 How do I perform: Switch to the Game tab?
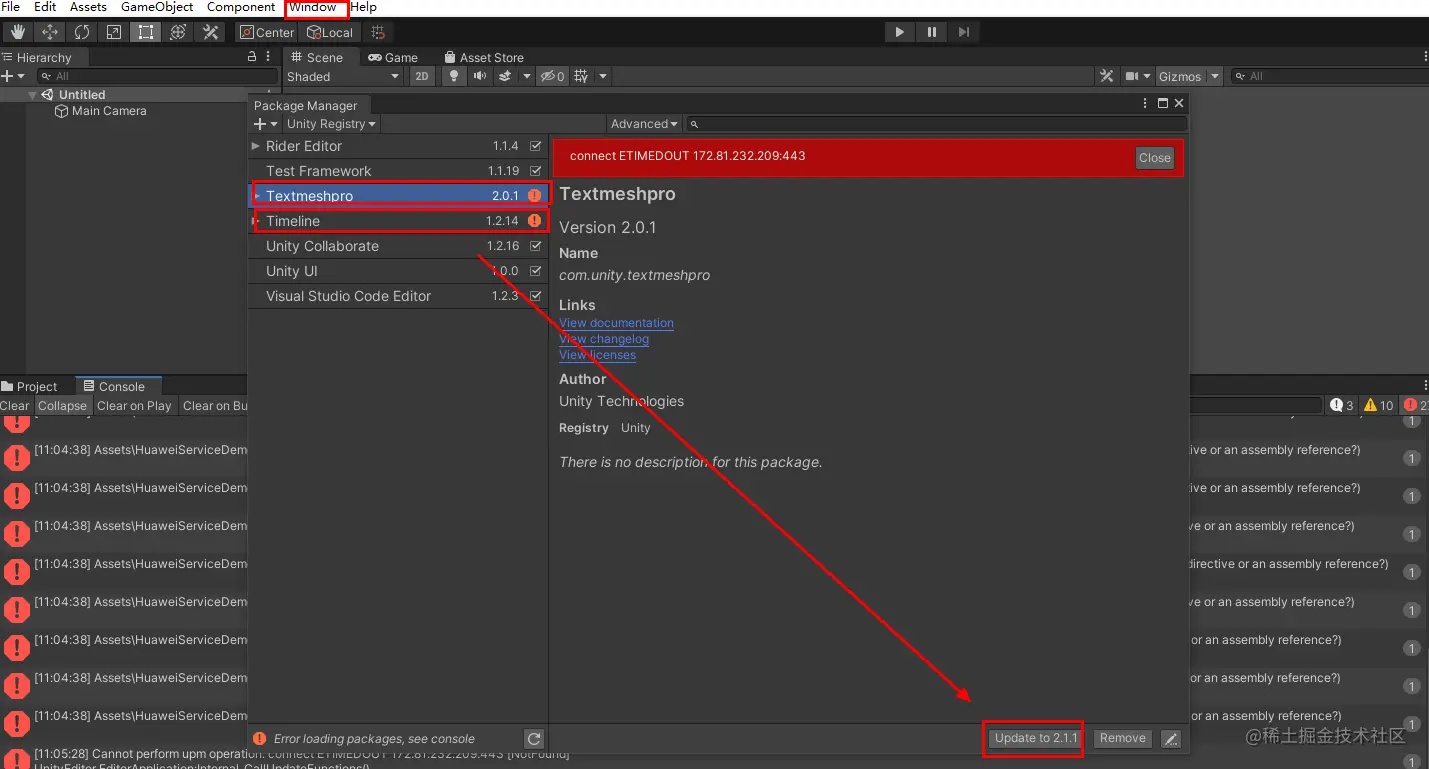pyautogui.click(x=393, y=57)
